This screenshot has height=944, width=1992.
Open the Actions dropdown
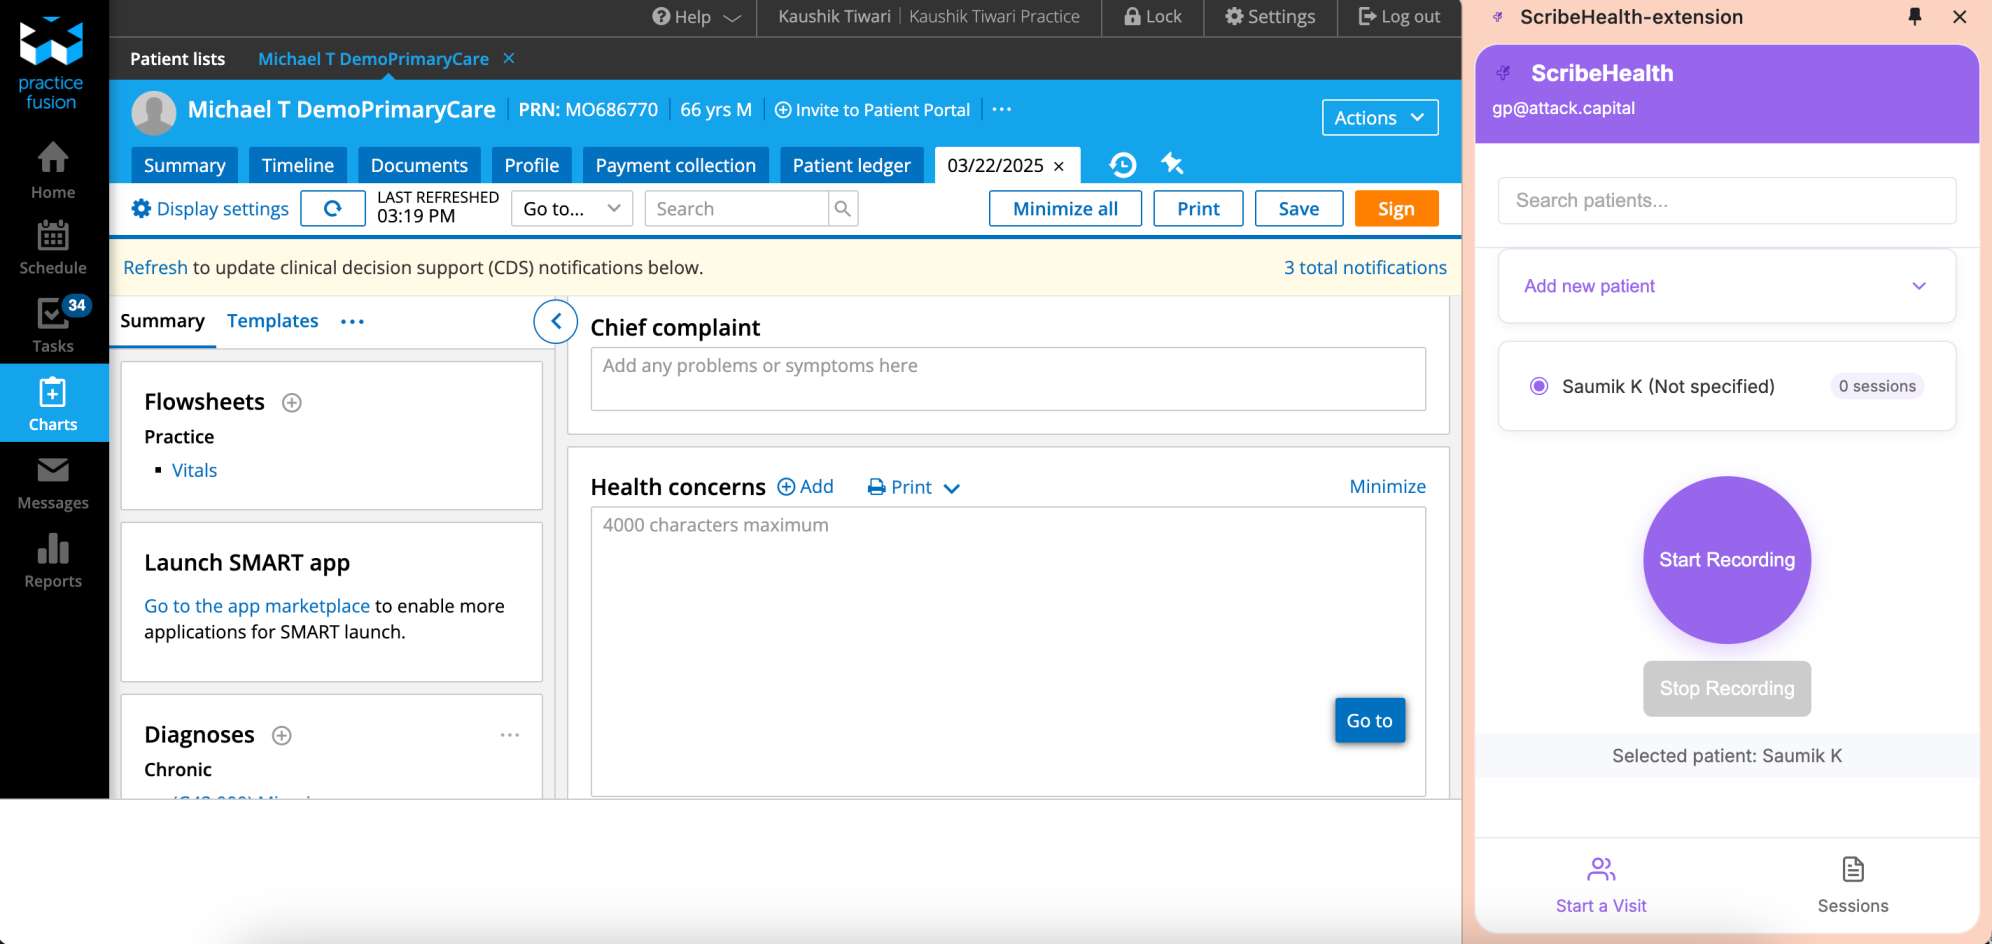point(1380,117)
